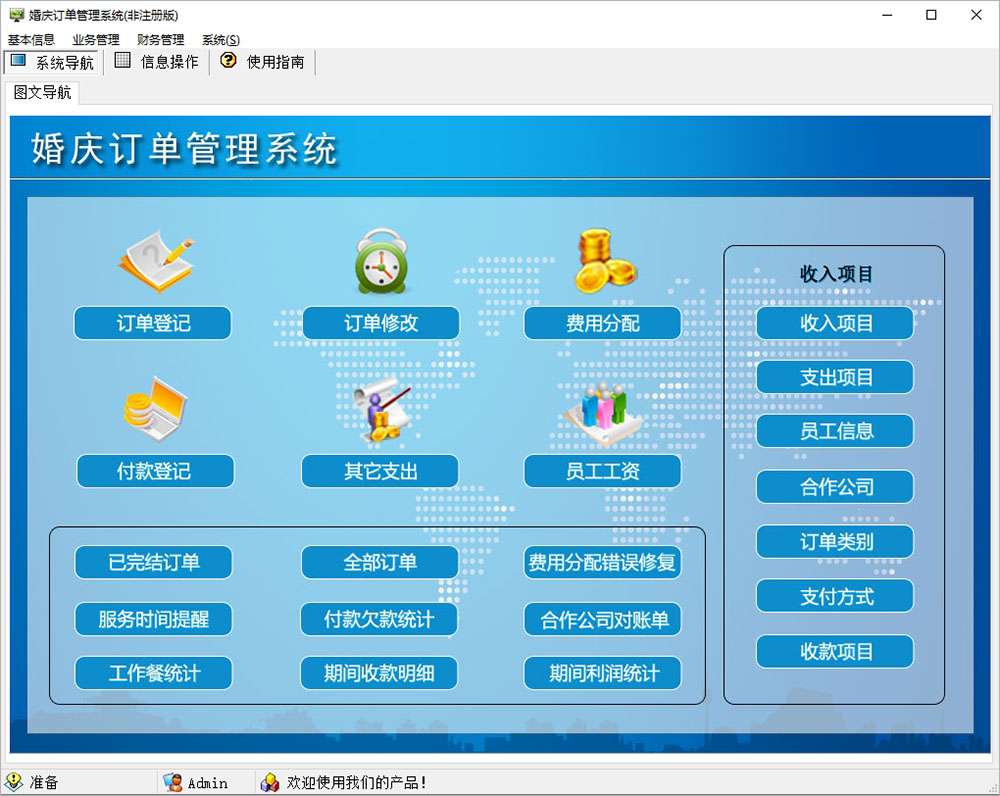Close the 婚庆订单管理系统 window
Viewport: 1000px width, 796px height.
coord(976,15)
